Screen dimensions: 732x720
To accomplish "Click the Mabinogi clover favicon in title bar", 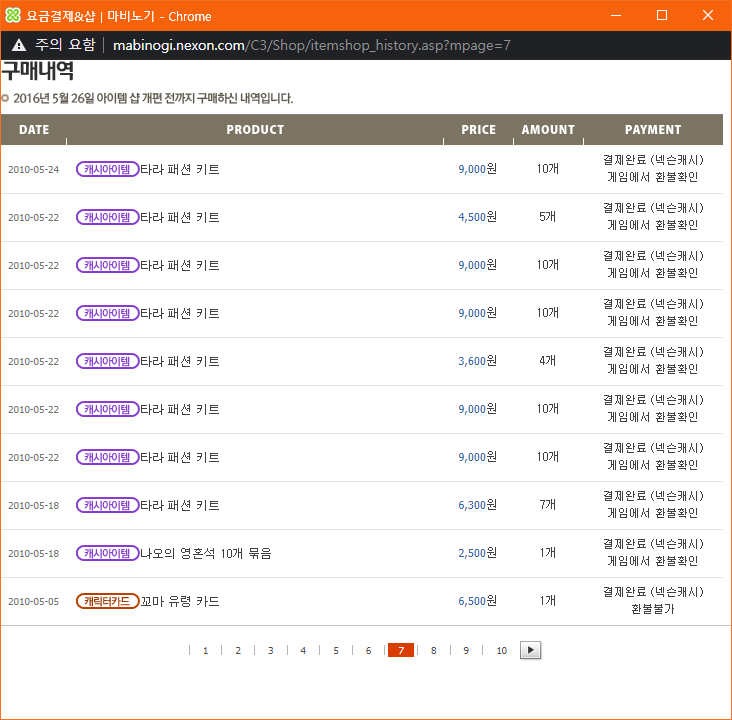I will click(13, 15).
